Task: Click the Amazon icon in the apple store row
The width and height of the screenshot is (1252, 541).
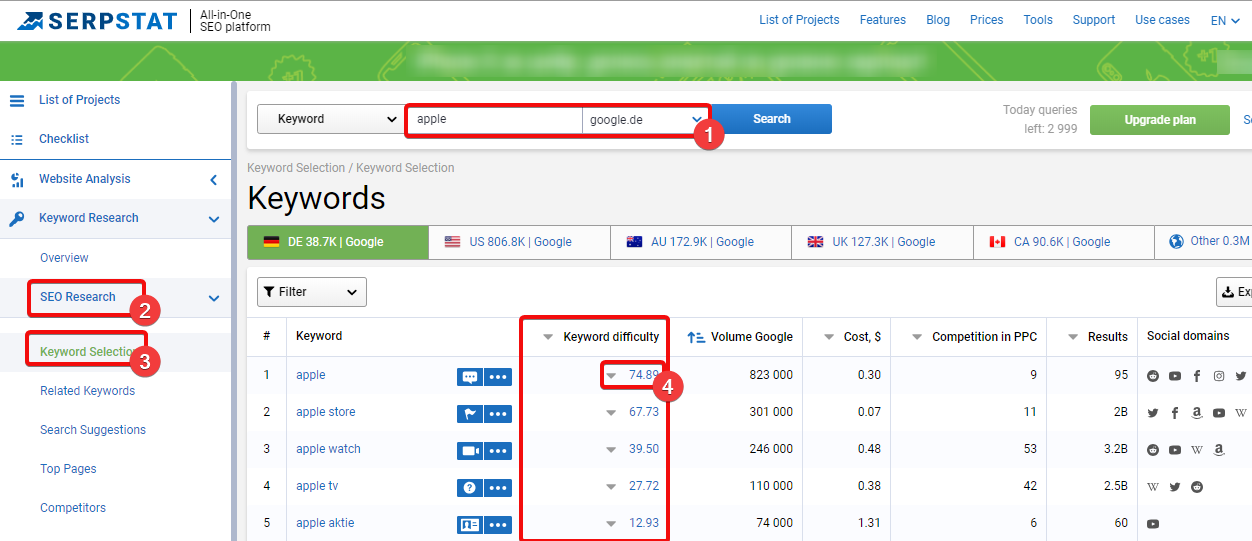Action: coord(1197,413)
